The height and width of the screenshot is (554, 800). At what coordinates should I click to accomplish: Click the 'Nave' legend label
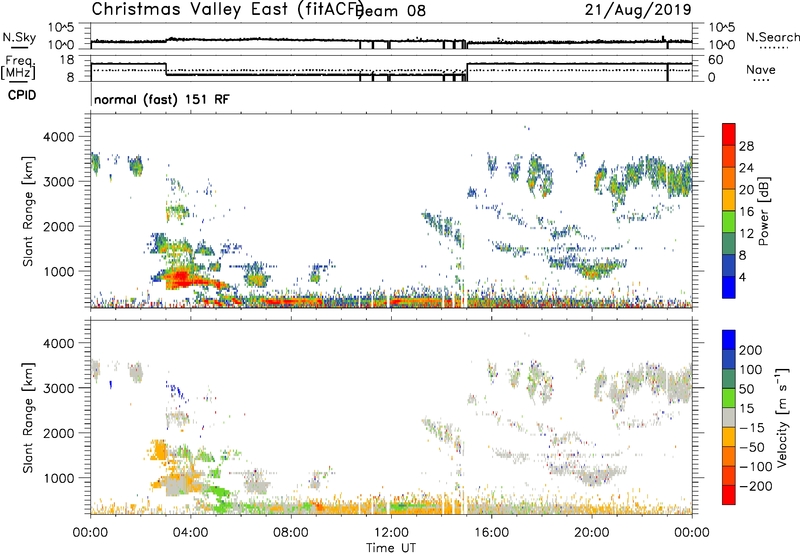pyautogui.click(x=761, y=70)
